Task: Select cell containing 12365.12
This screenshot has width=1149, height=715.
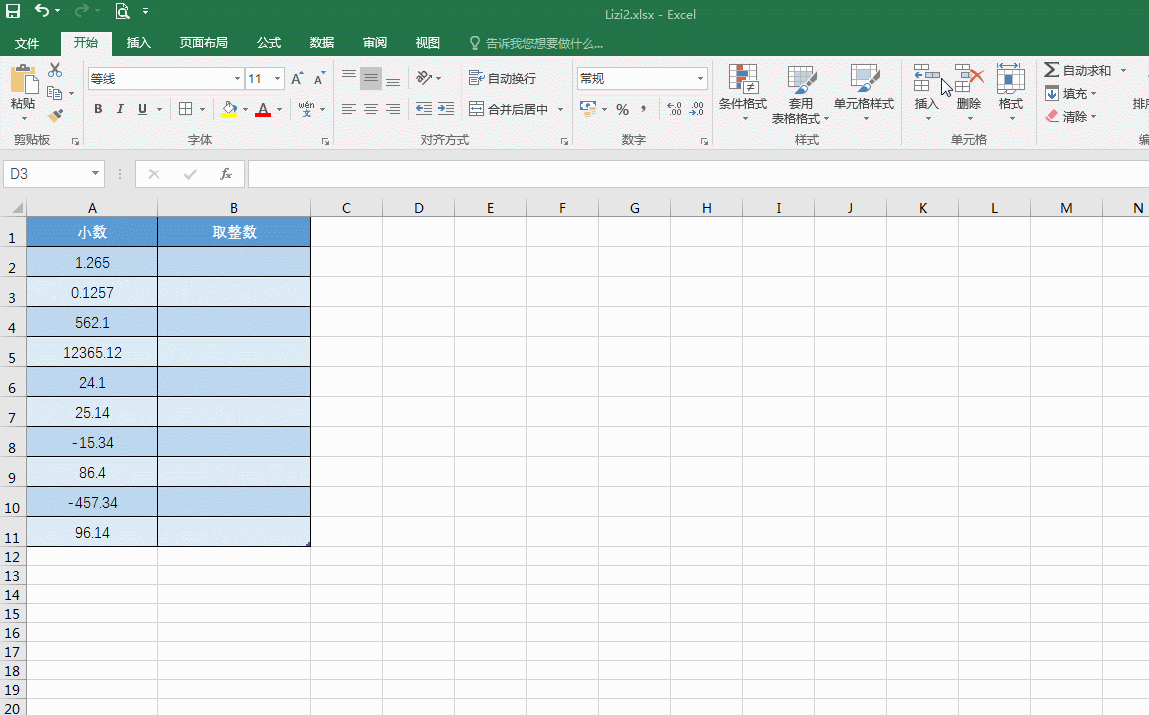Action: tap(92, 352)
